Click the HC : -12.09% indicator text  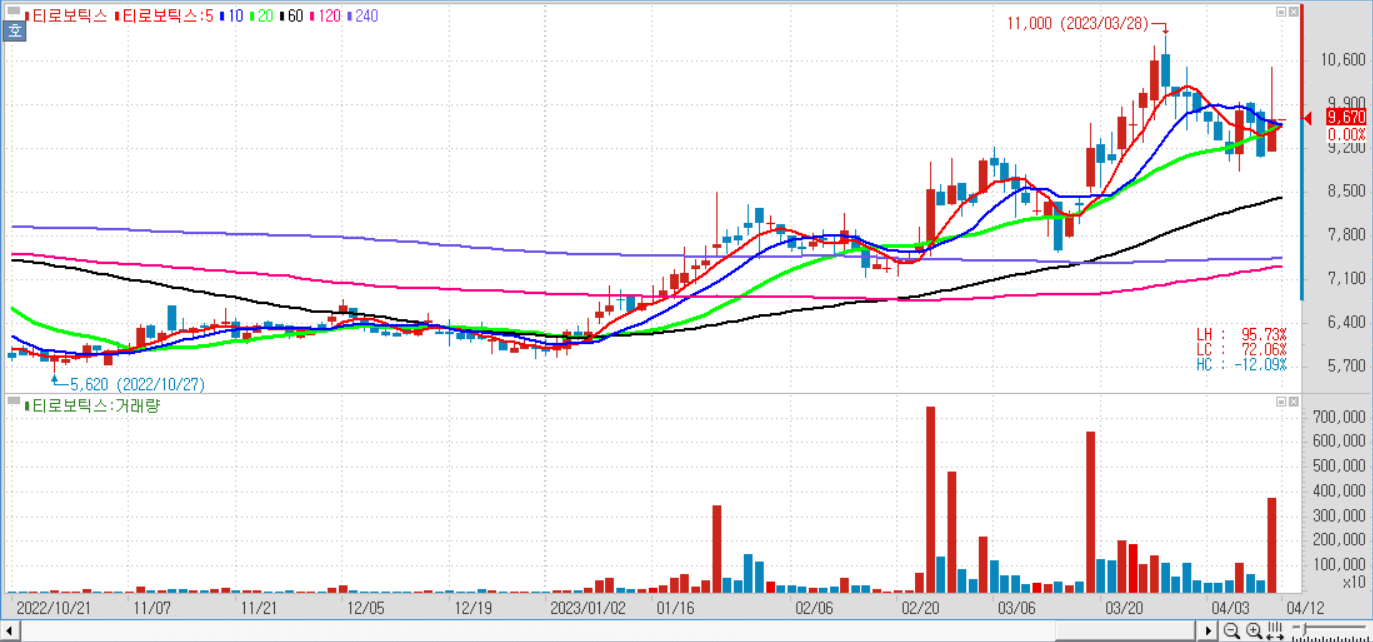point(1242,365)
